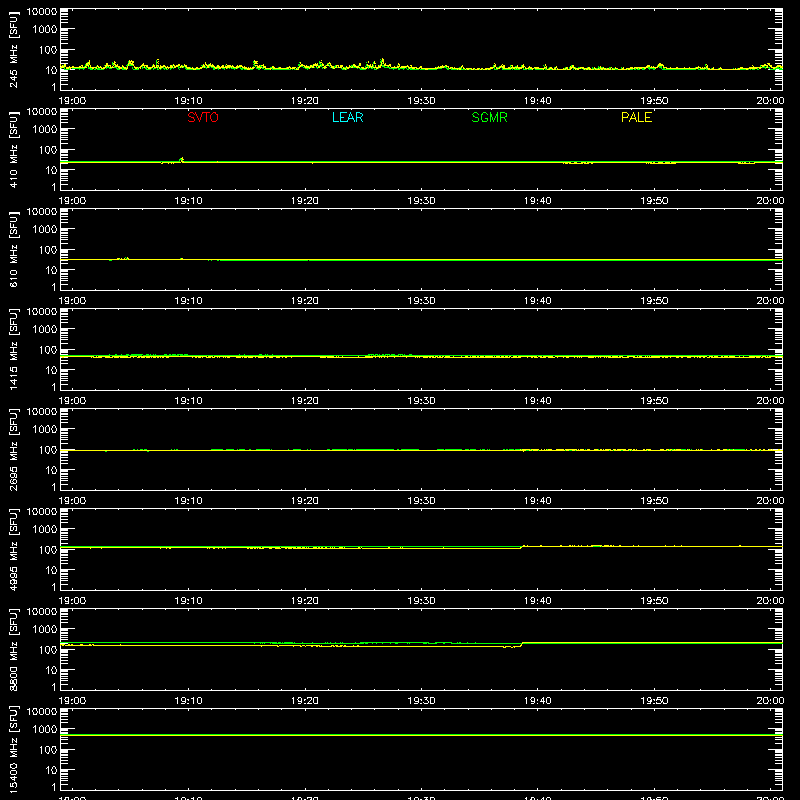Select the 2695 MHz [SFU] axis title
The image size is (800, 800).
14,449
